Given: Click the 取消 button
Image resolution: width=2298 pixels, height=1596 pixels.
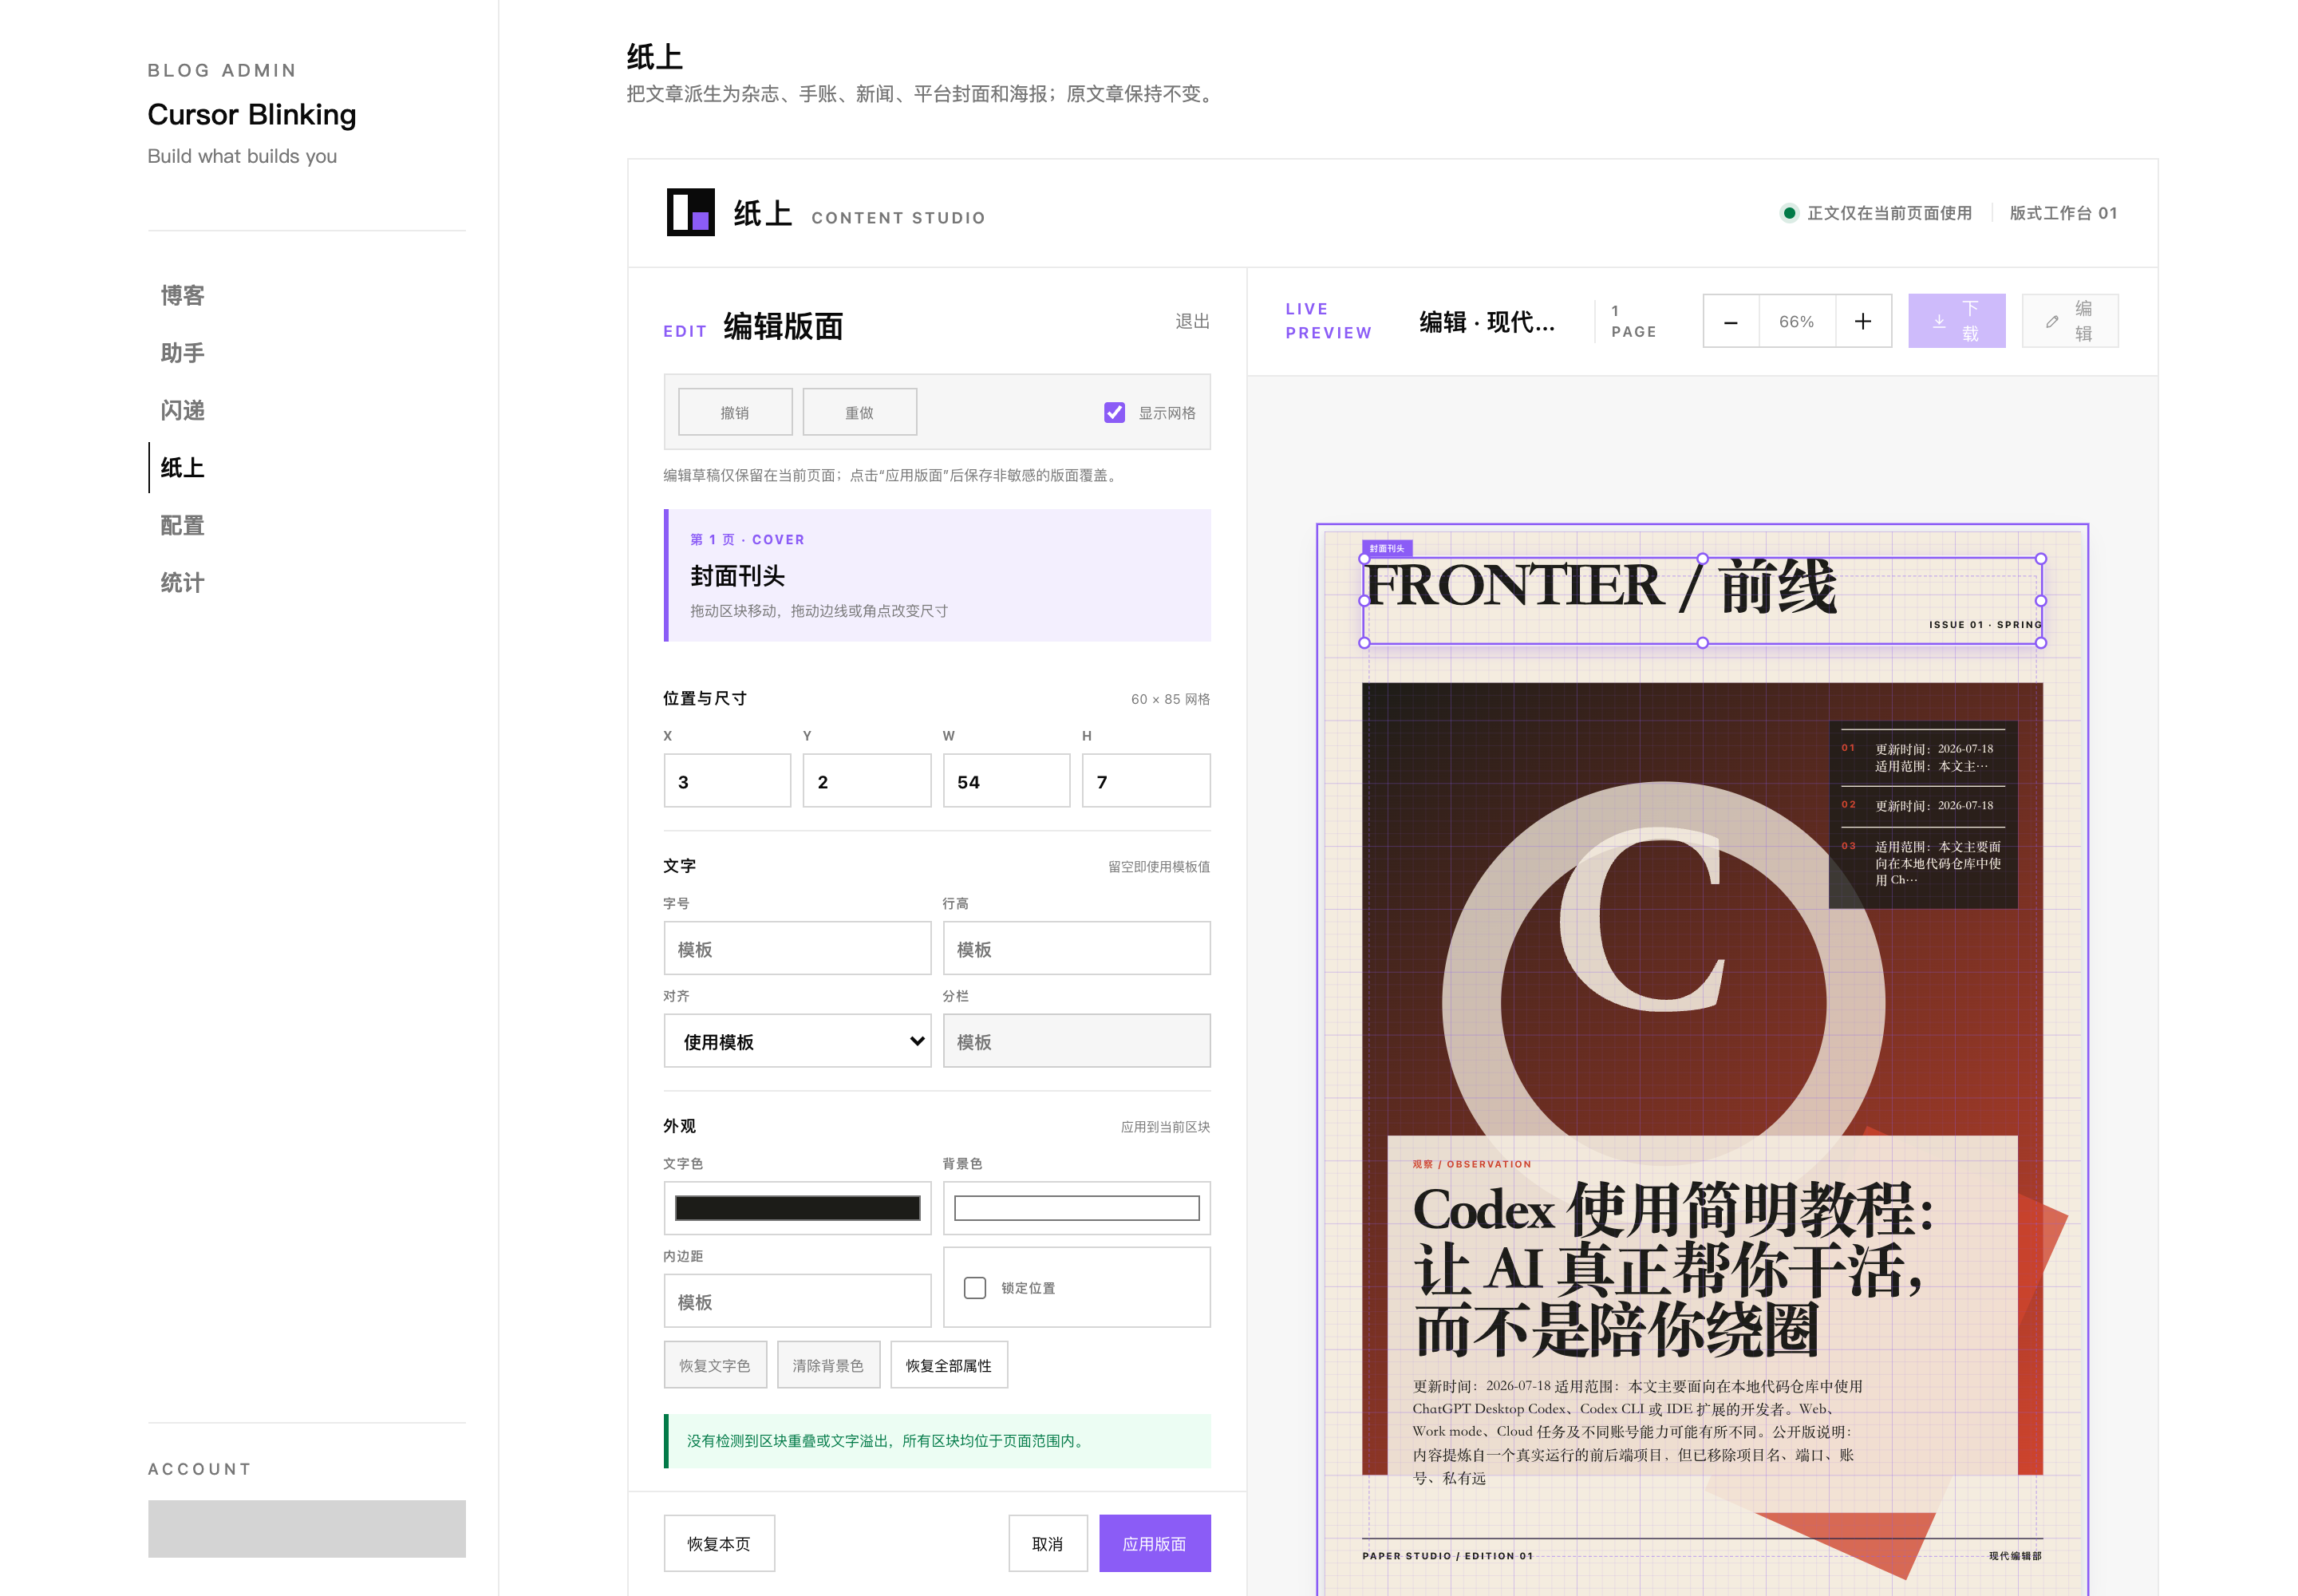Looking at the screenshot, I should click(x=1047, y=1543).
